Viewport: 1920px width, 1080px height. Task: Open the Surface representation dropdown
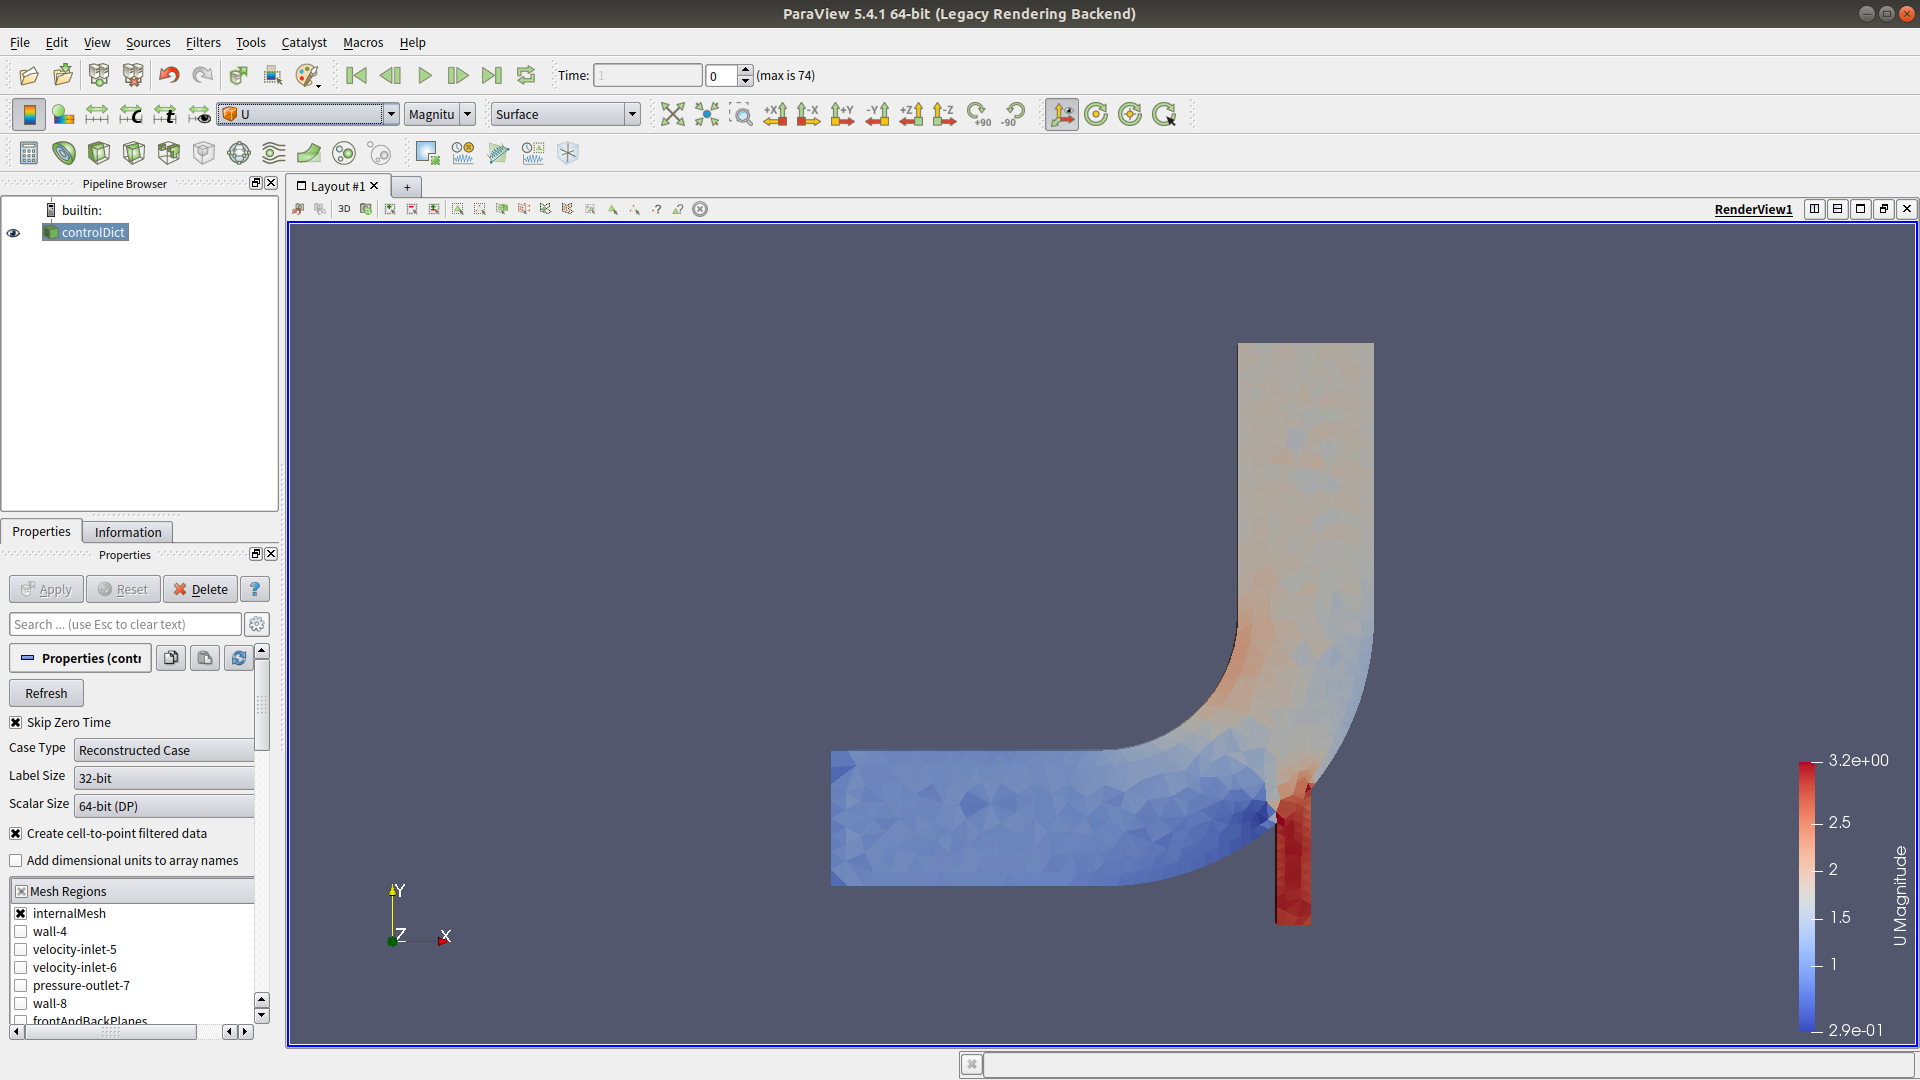coord(565,115)
